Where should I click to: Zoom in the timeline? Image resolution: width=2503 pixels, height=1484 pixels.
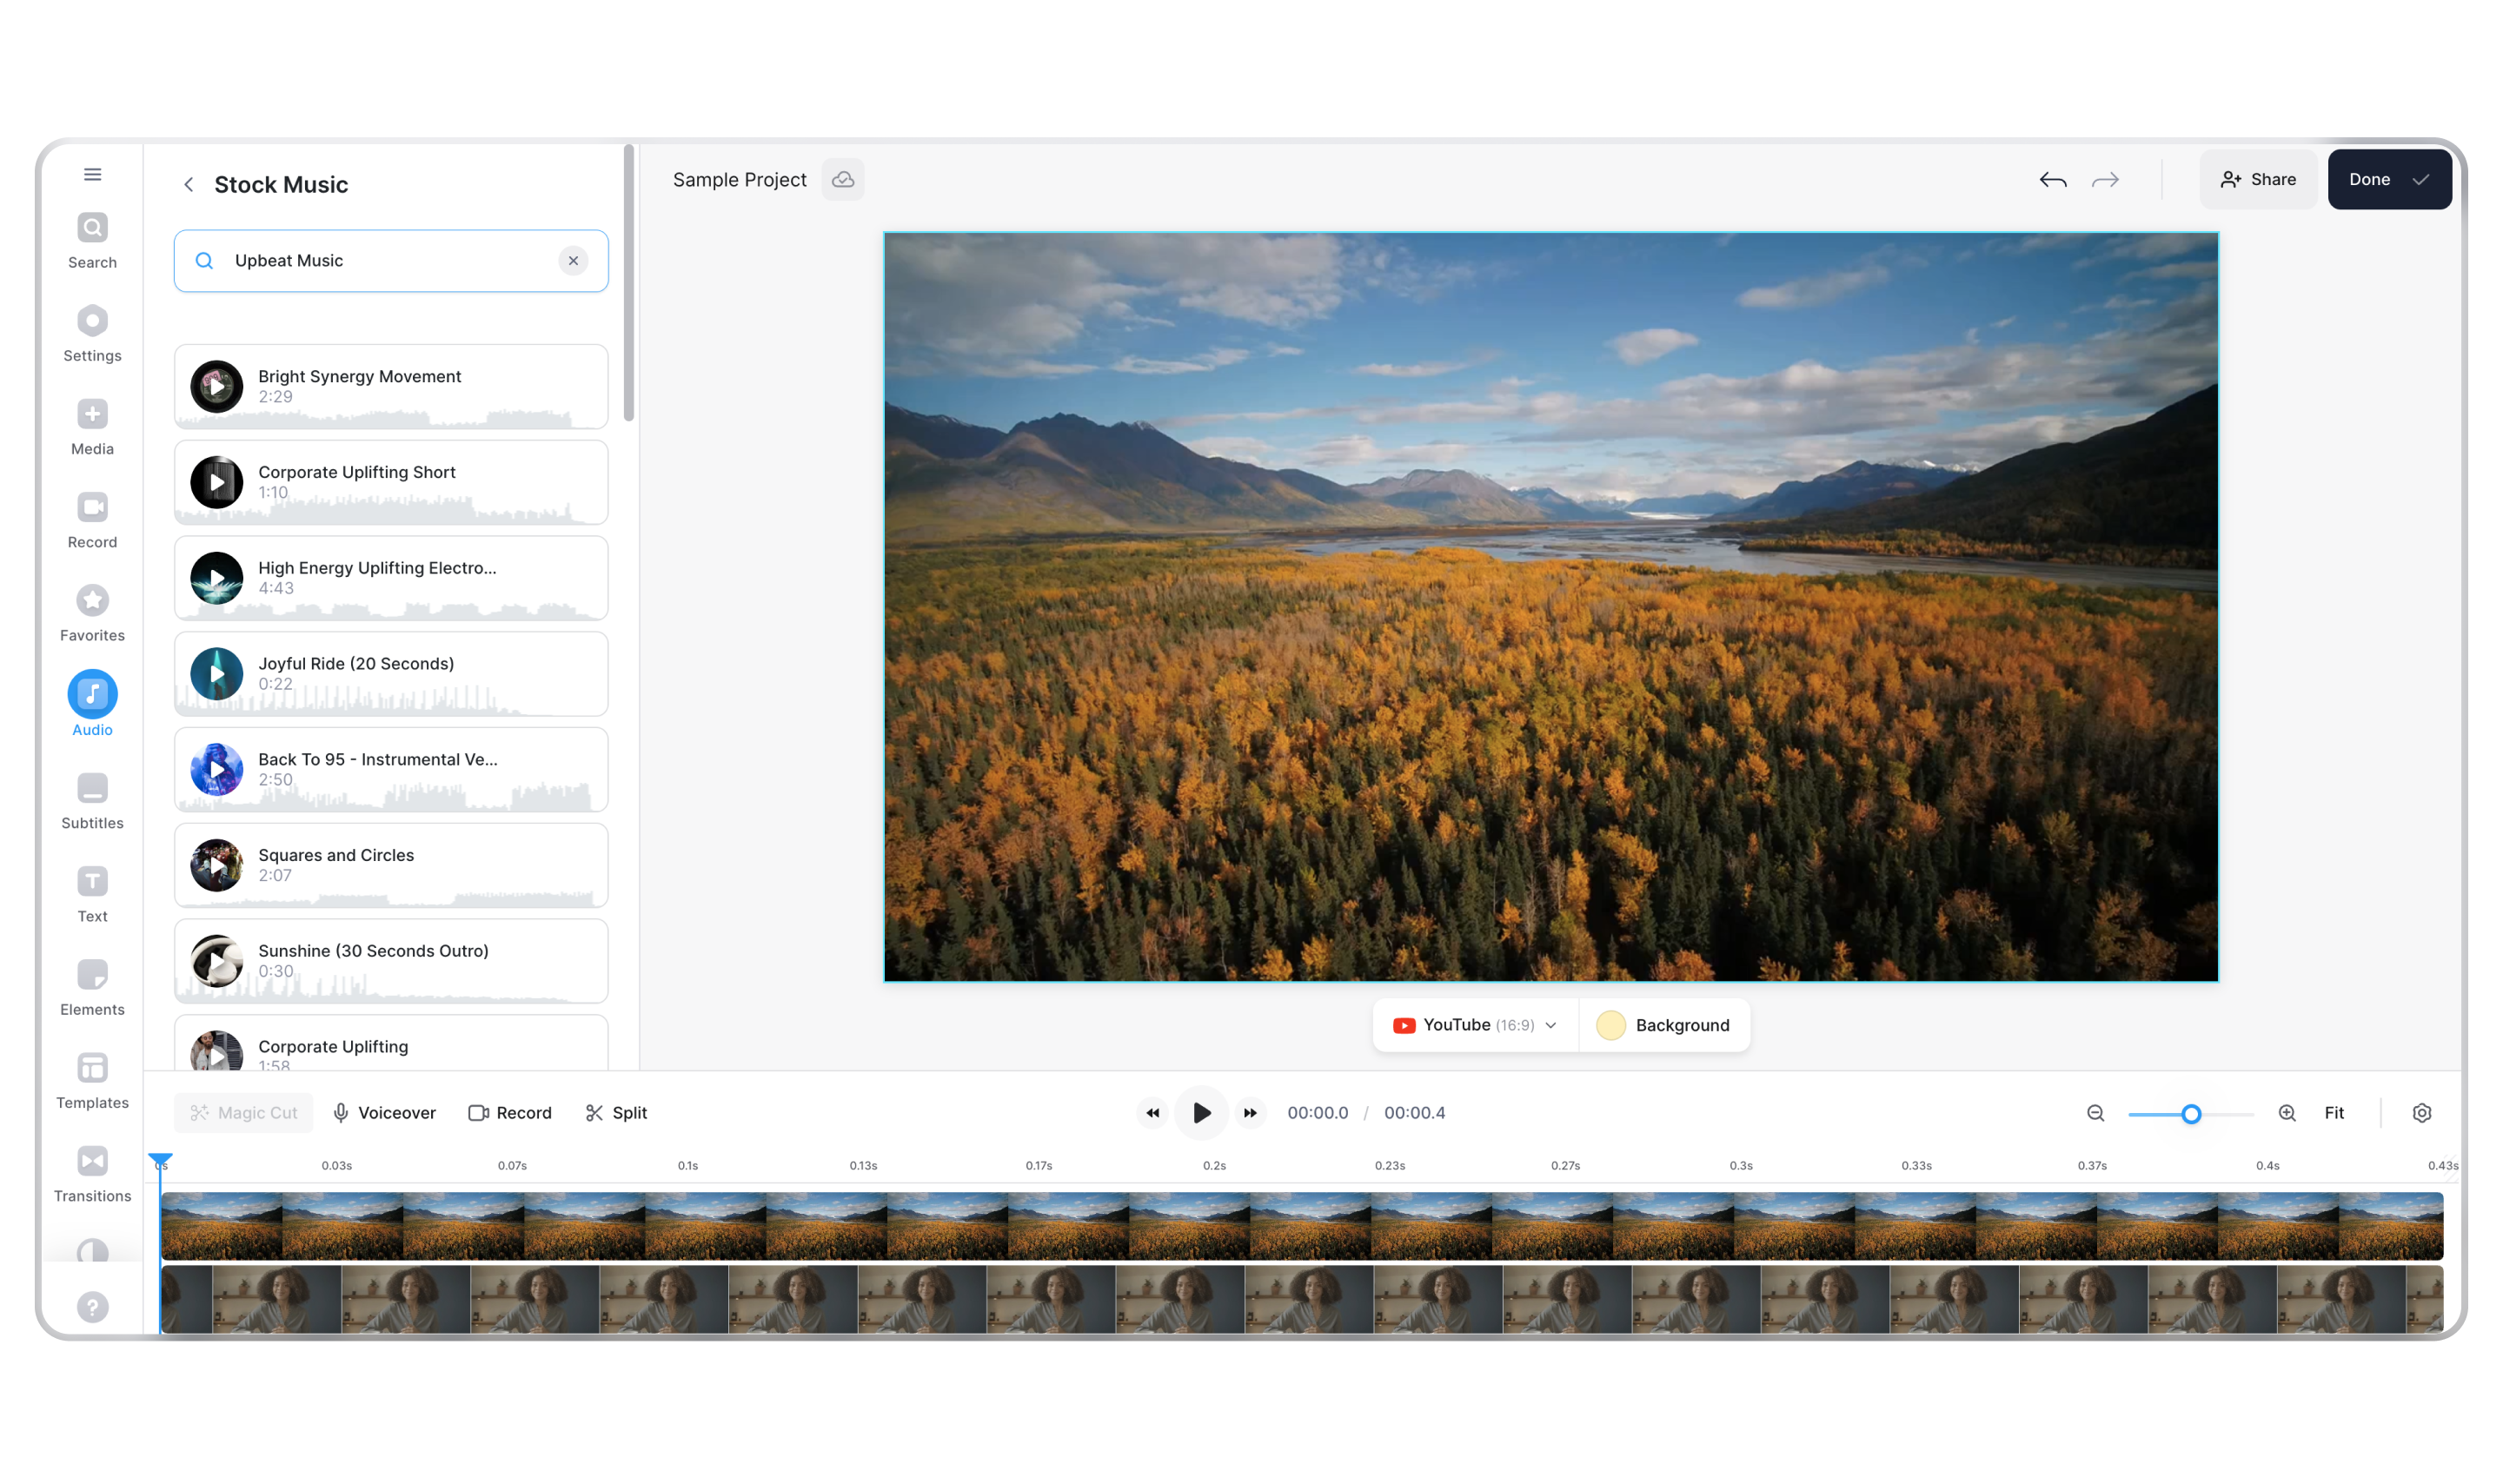[2286, 1112]
